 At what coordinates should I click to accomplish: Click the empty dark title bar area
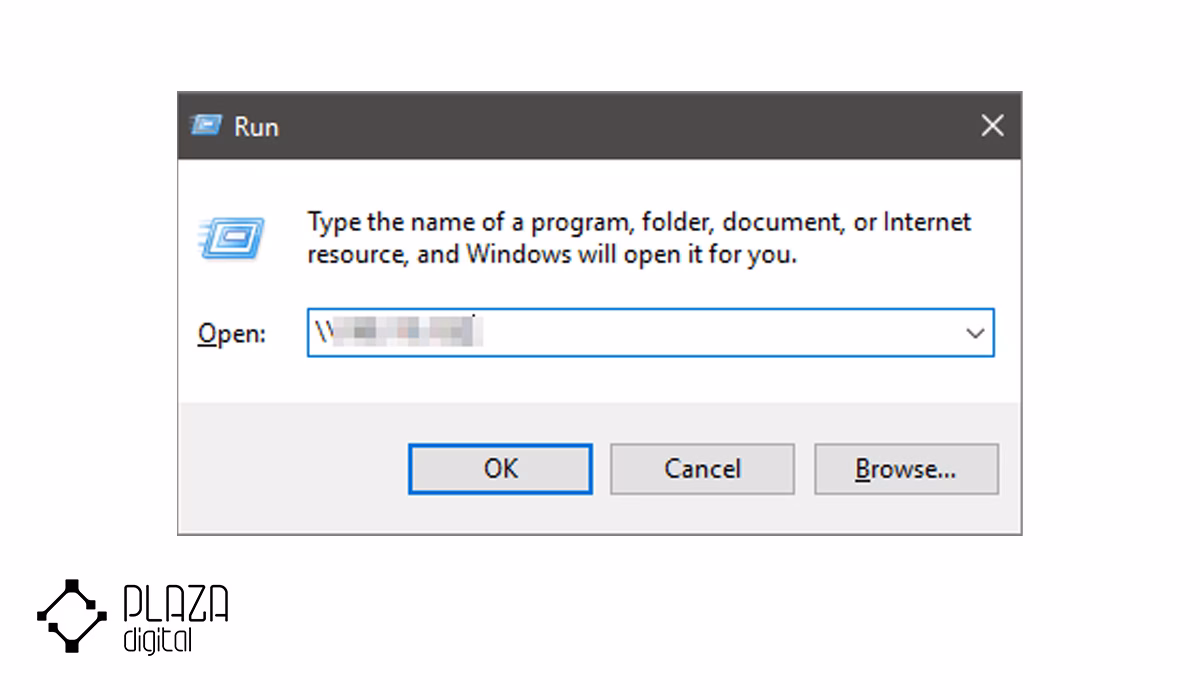tap(620, 126)
